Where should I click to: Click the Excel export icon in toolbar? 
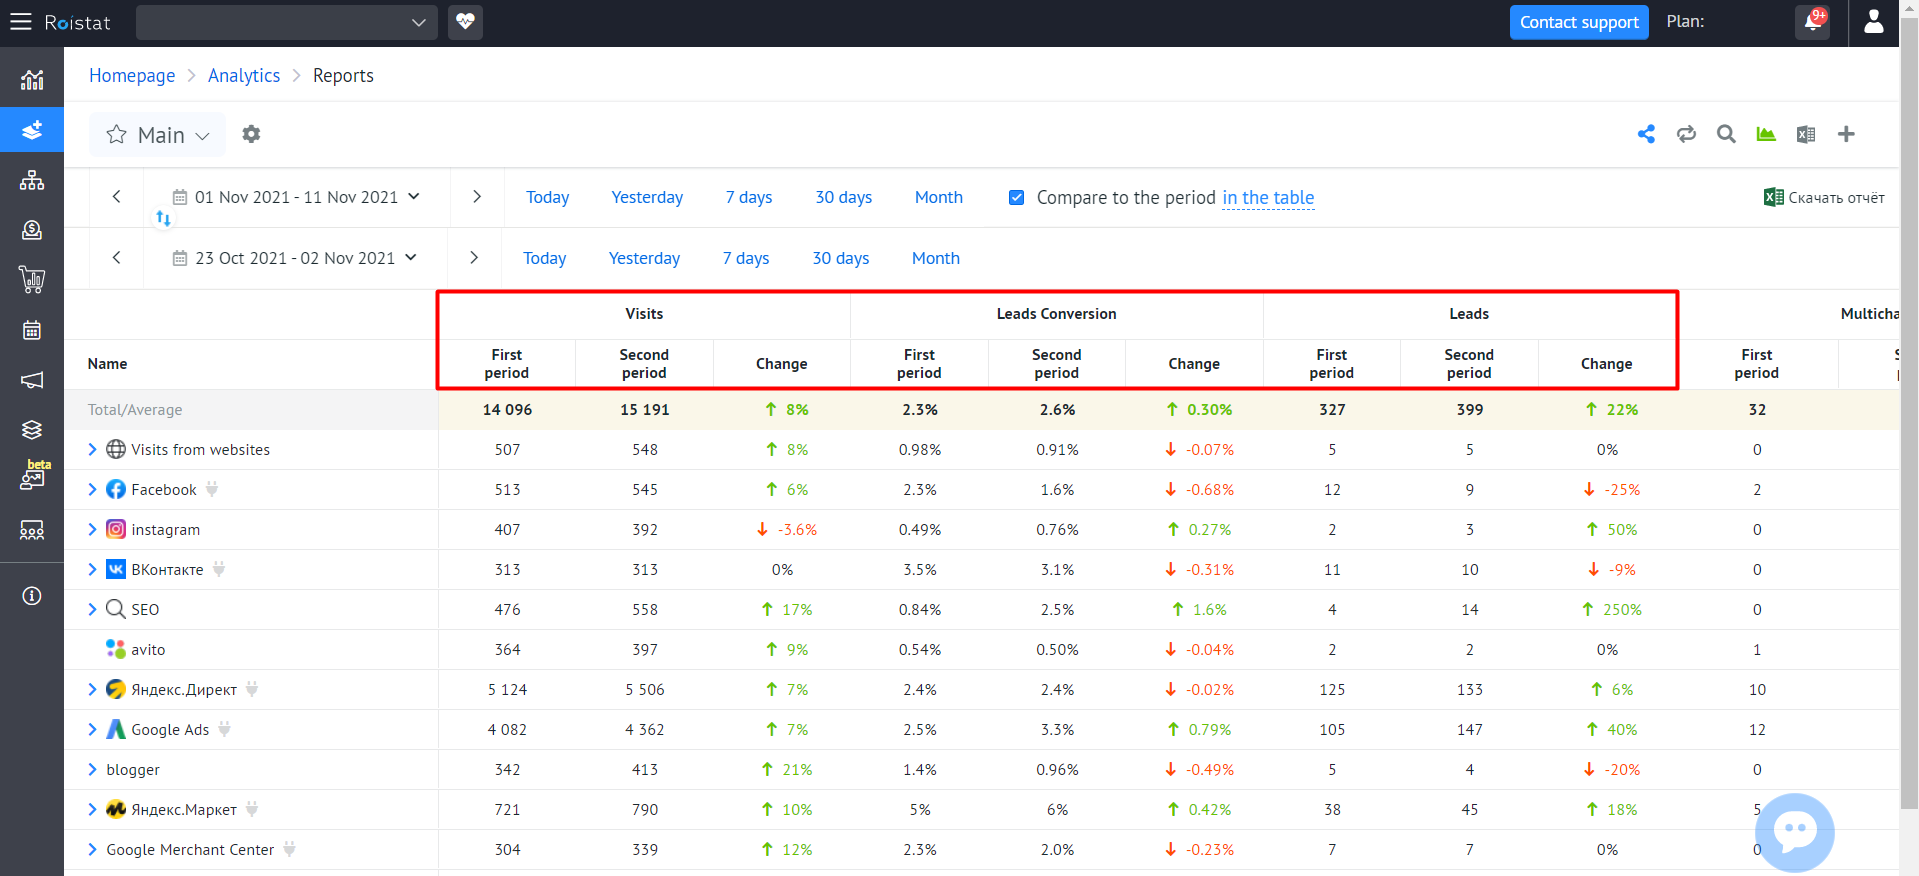click(1806, 134)
